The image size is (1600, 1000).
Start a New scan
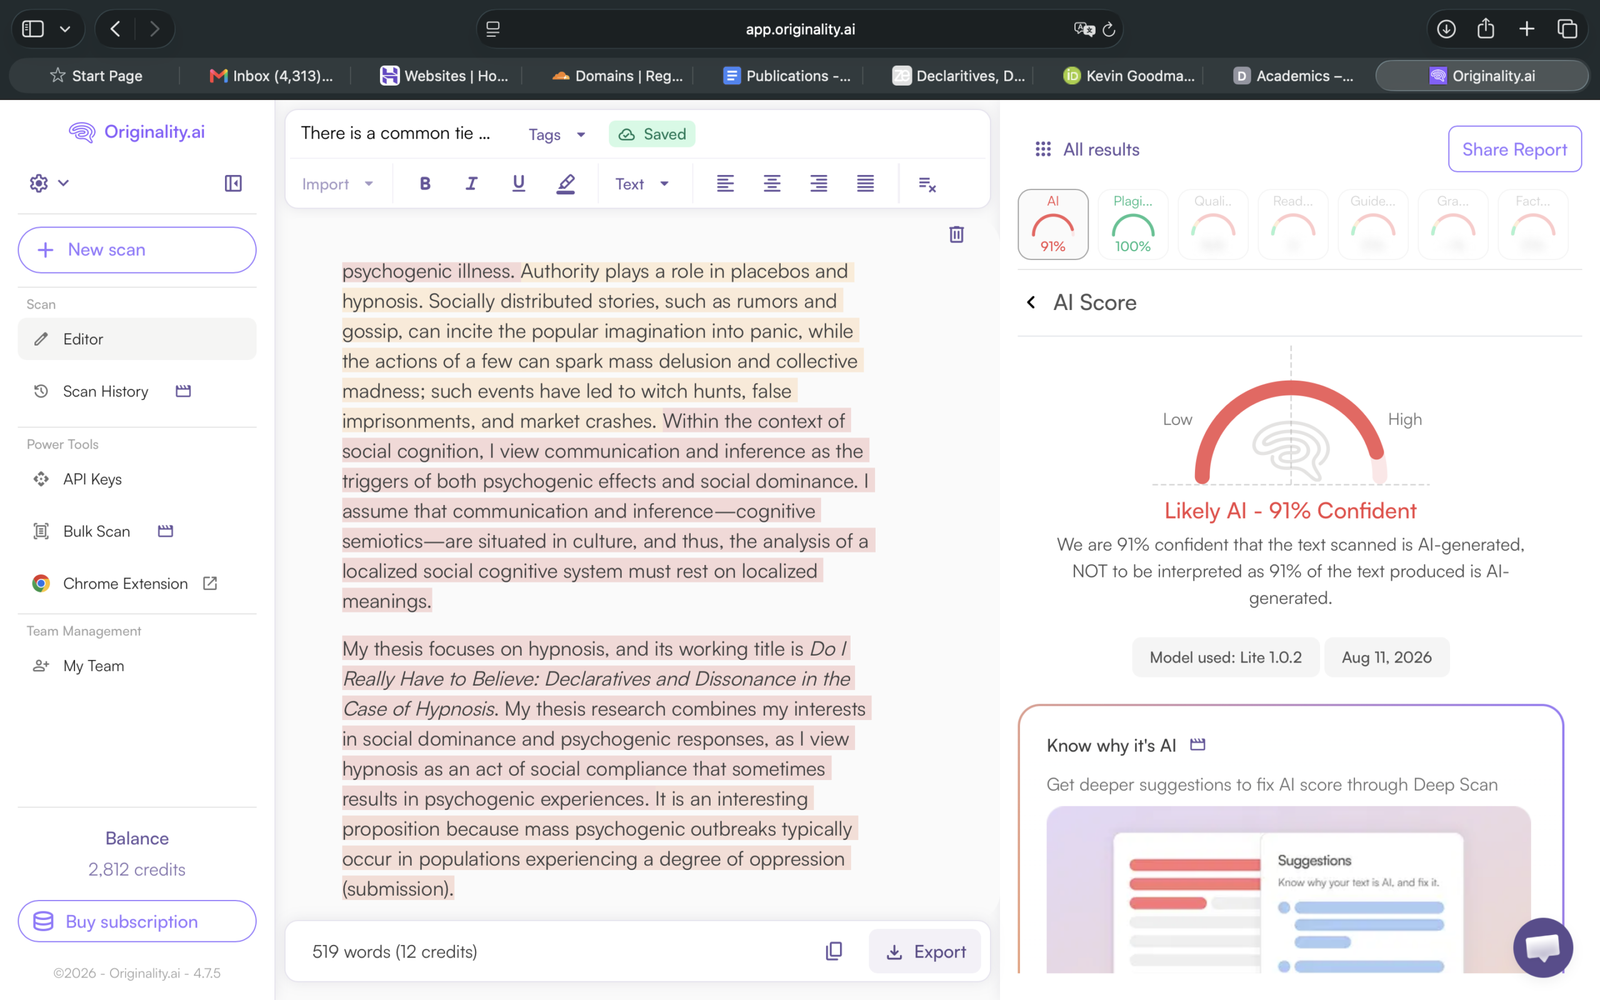click(137, 250)
